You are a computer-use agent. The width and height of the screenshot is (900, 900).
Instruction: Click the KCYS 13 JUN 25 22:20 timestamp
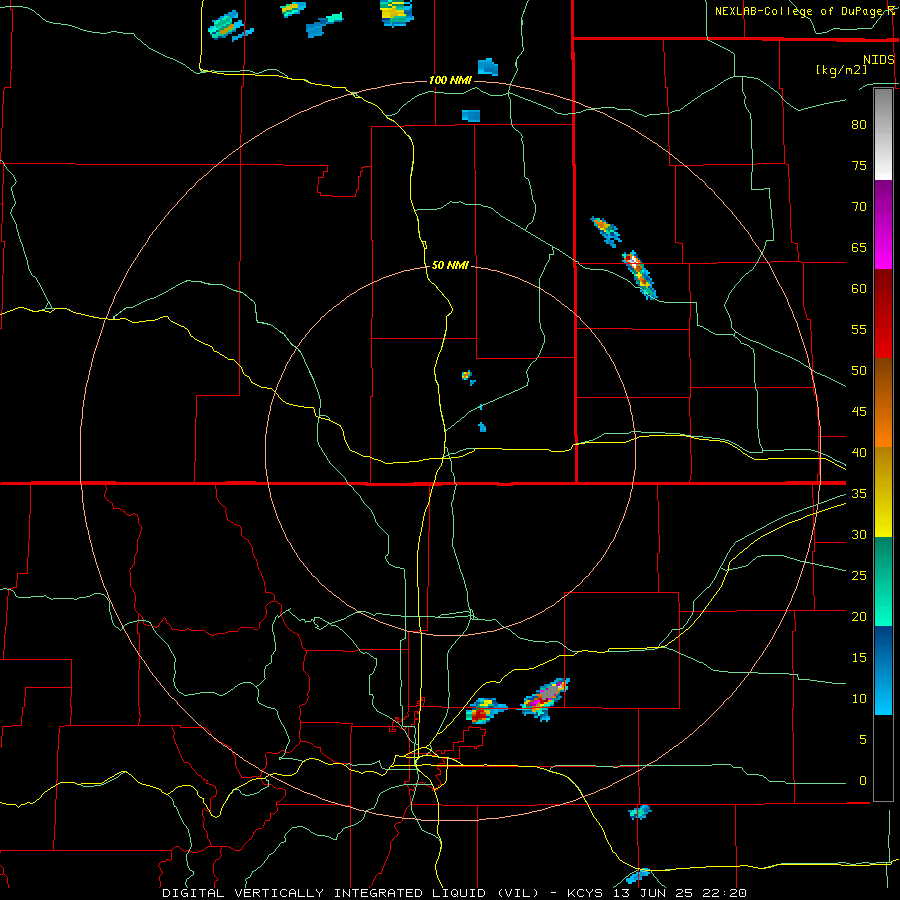[657, 893]
